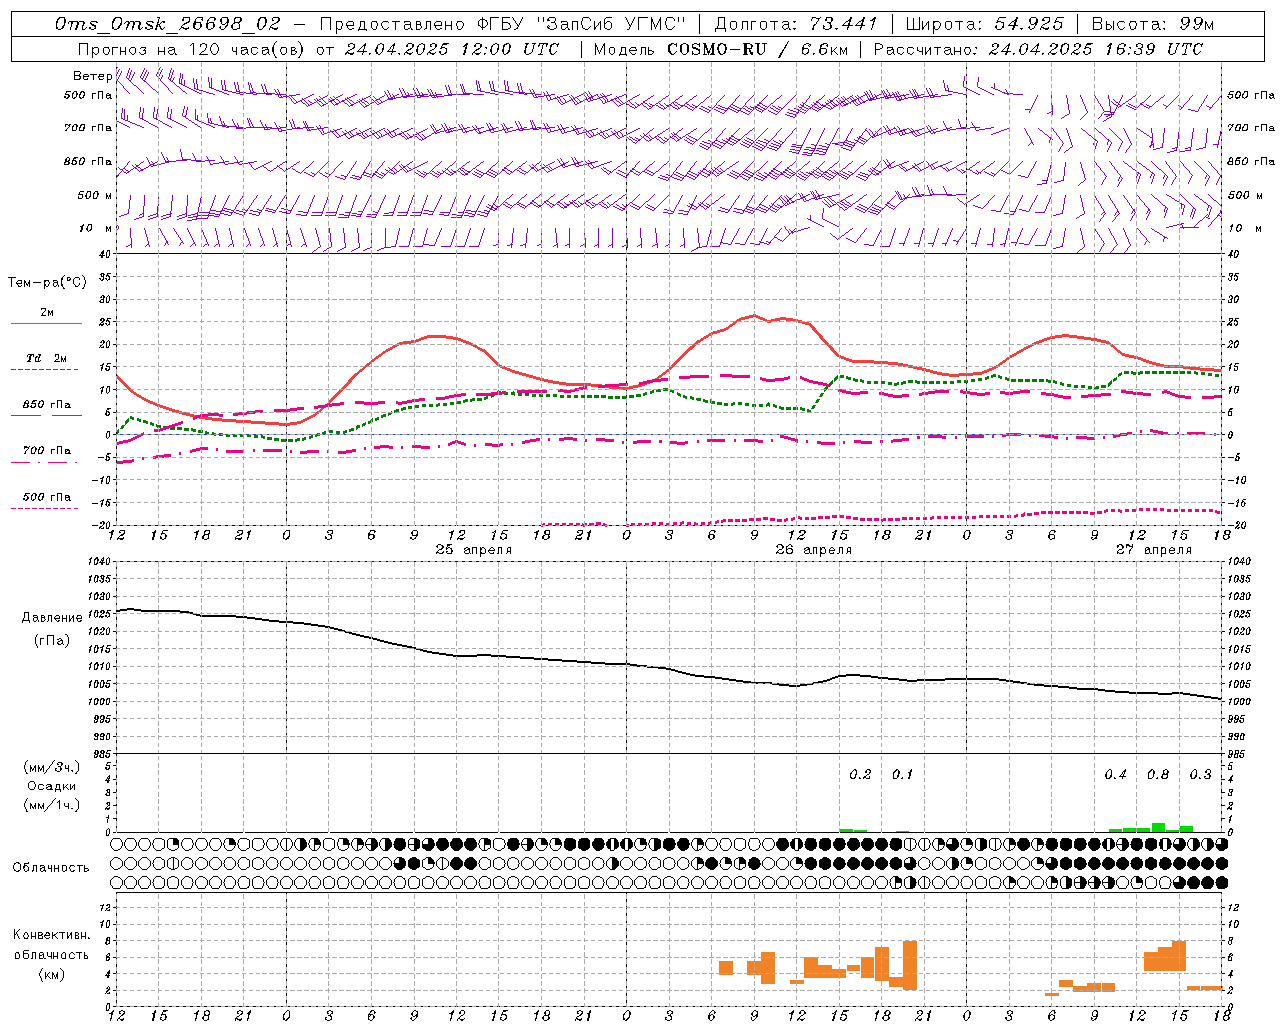Select the Td 2м legend label
This screenshot has height=1024, width=1280.
click(46, 358)
